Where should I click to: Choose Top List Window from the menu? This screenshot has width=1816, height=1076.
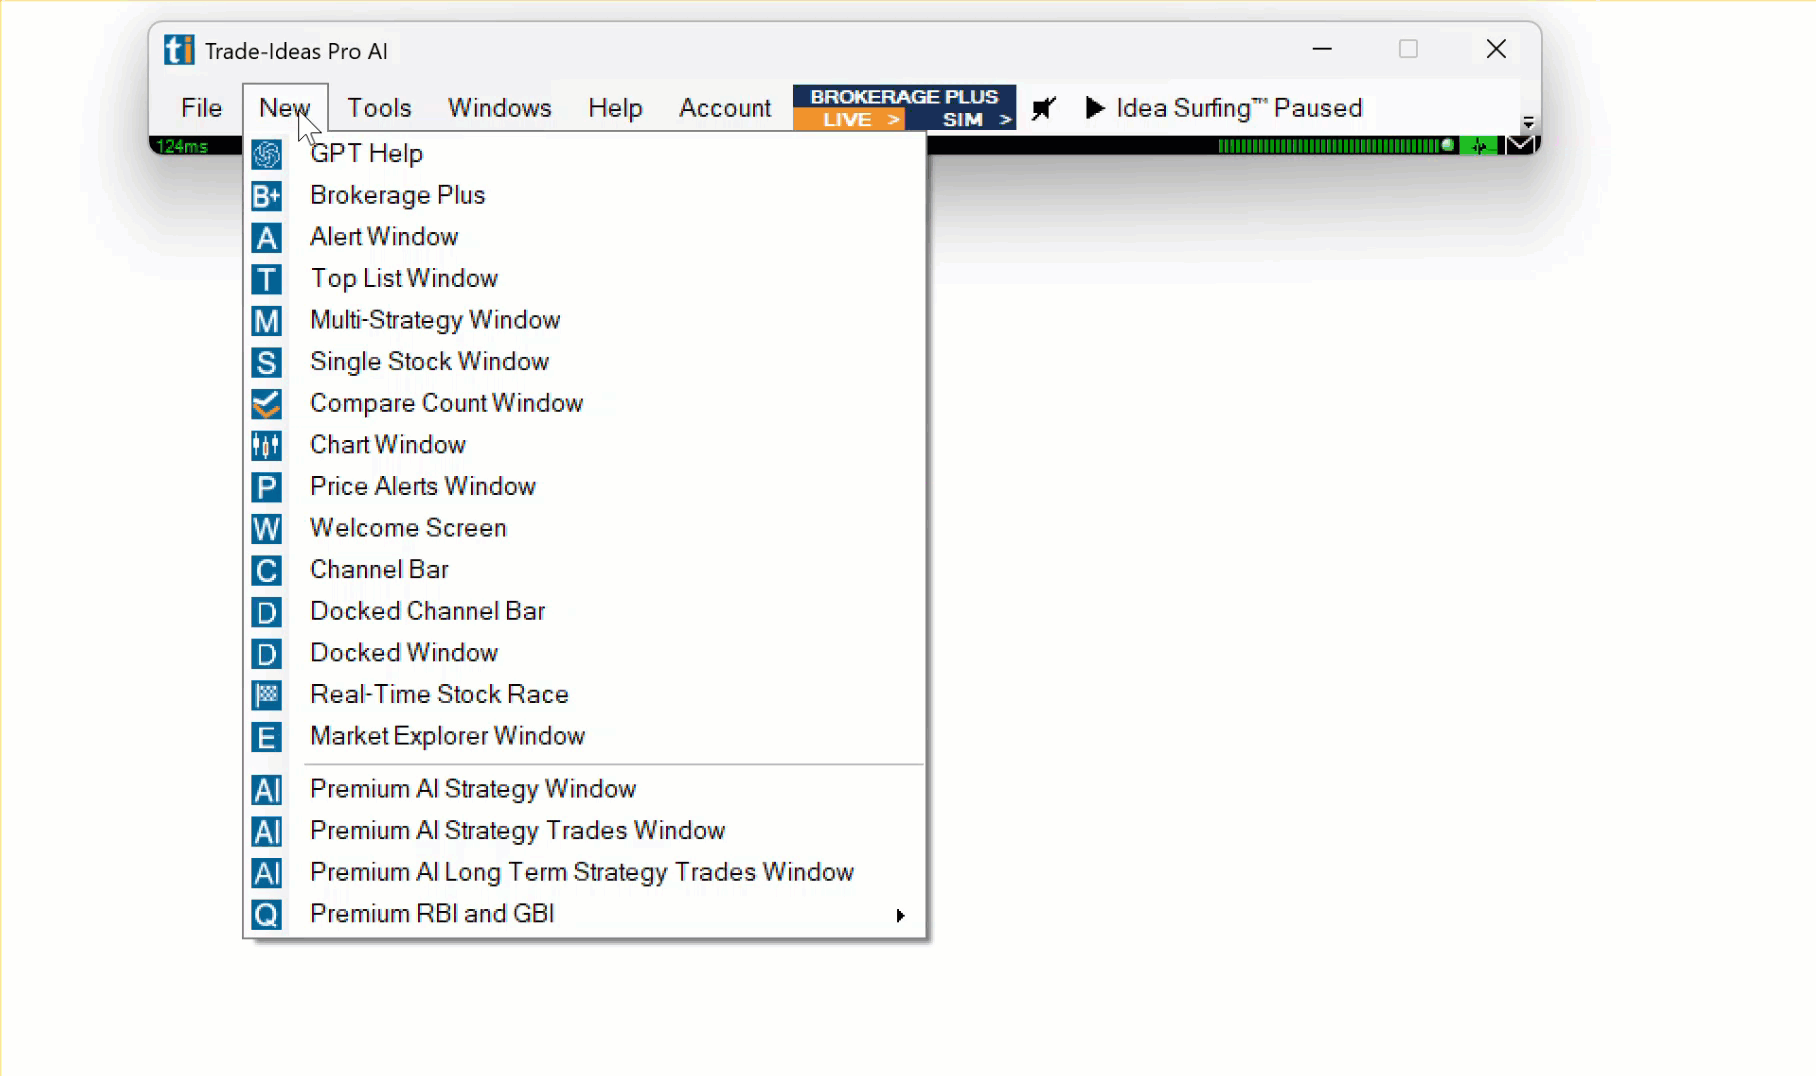point(585,279)
